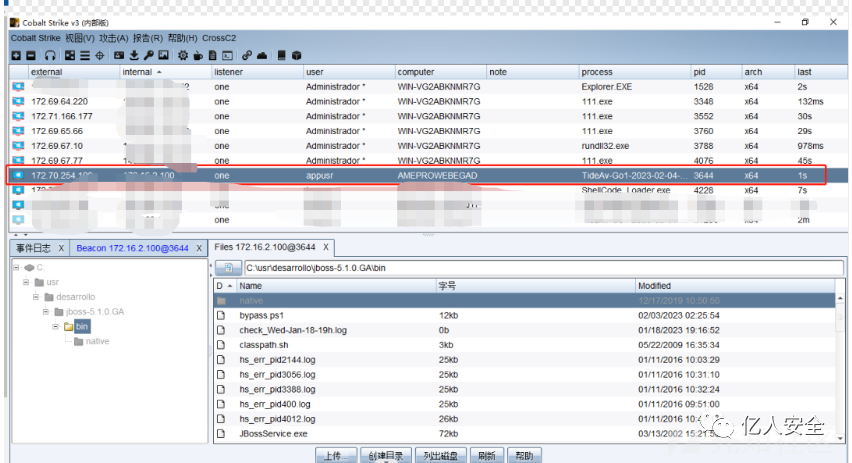
Task: Show Target Table with crosshair icon
Action: 99,55
